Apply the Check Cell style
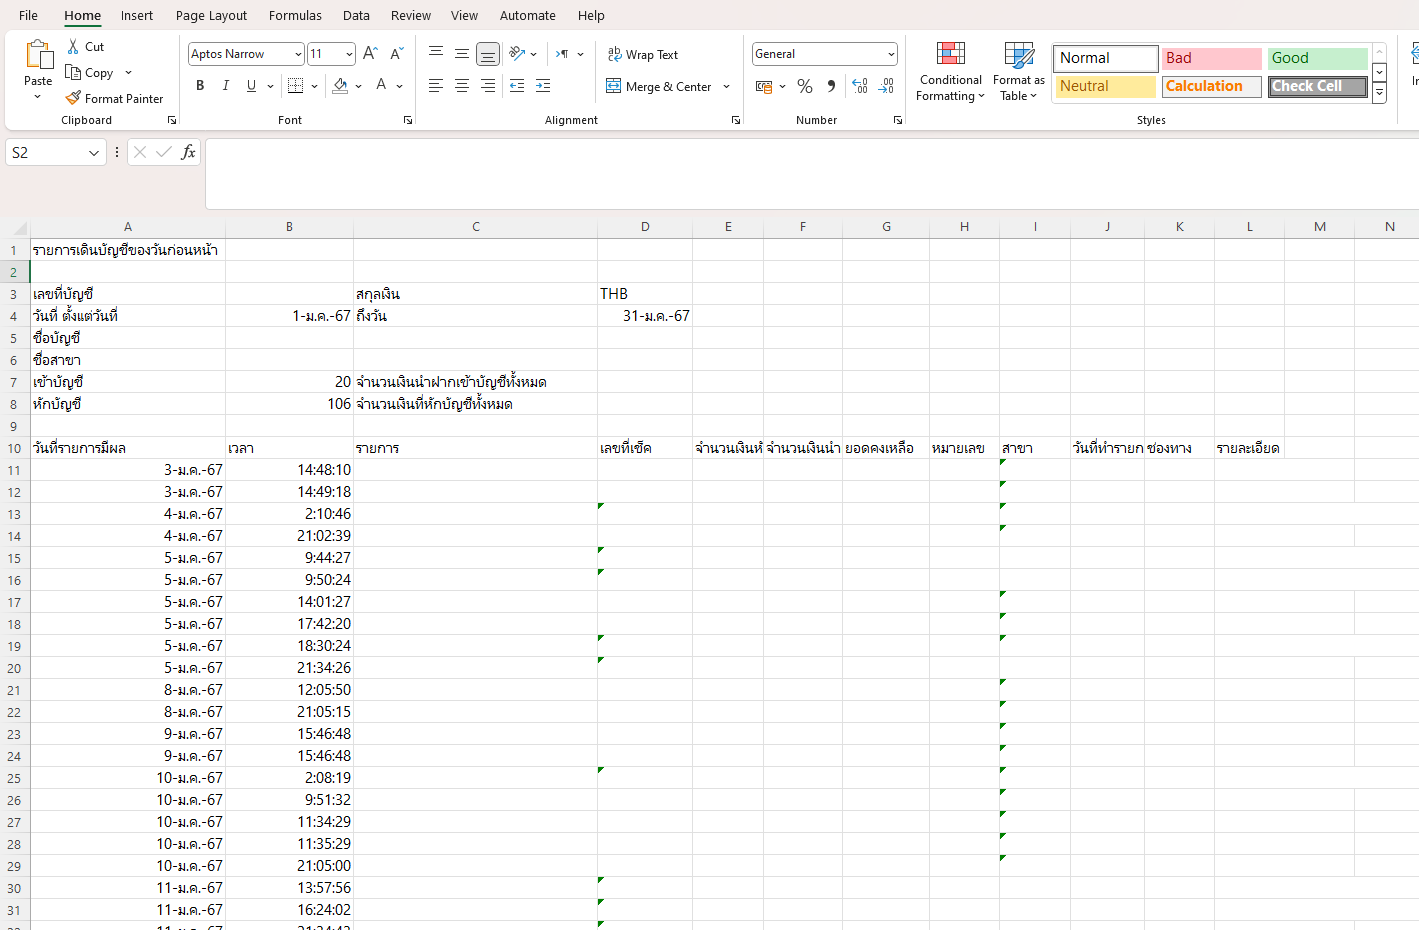The width and height of the screenshot is (1419, 930). coord(1318,86)
